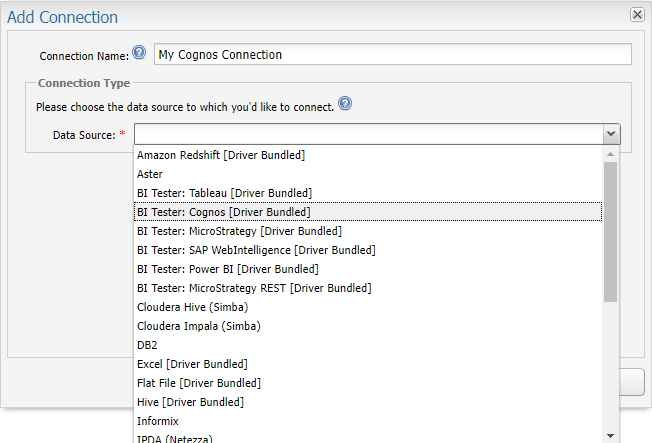Click the dropdown list scrollbar thumb
Viewport: 652px width, 443px height.
click(610, 232)
